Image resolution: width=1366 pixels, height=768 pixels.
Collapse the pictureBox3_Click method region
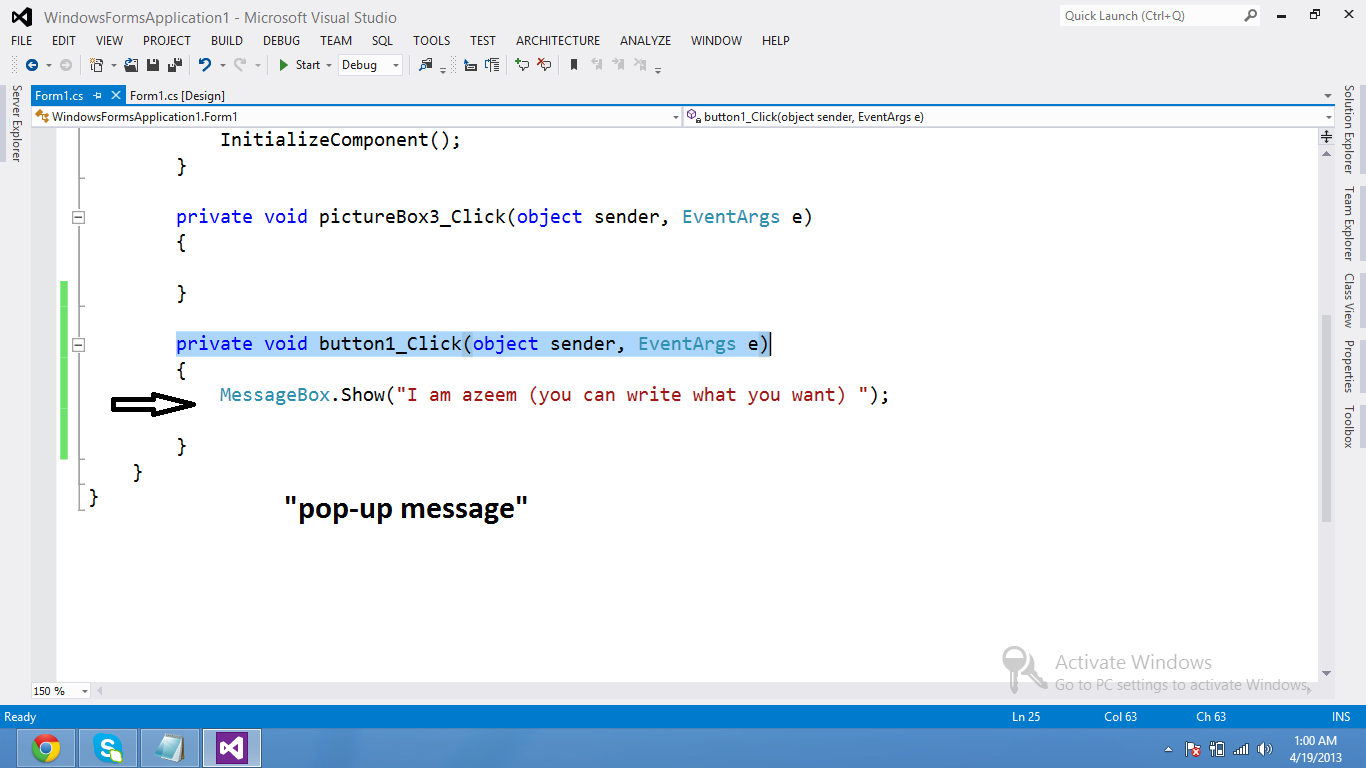[x=77, y=217]
